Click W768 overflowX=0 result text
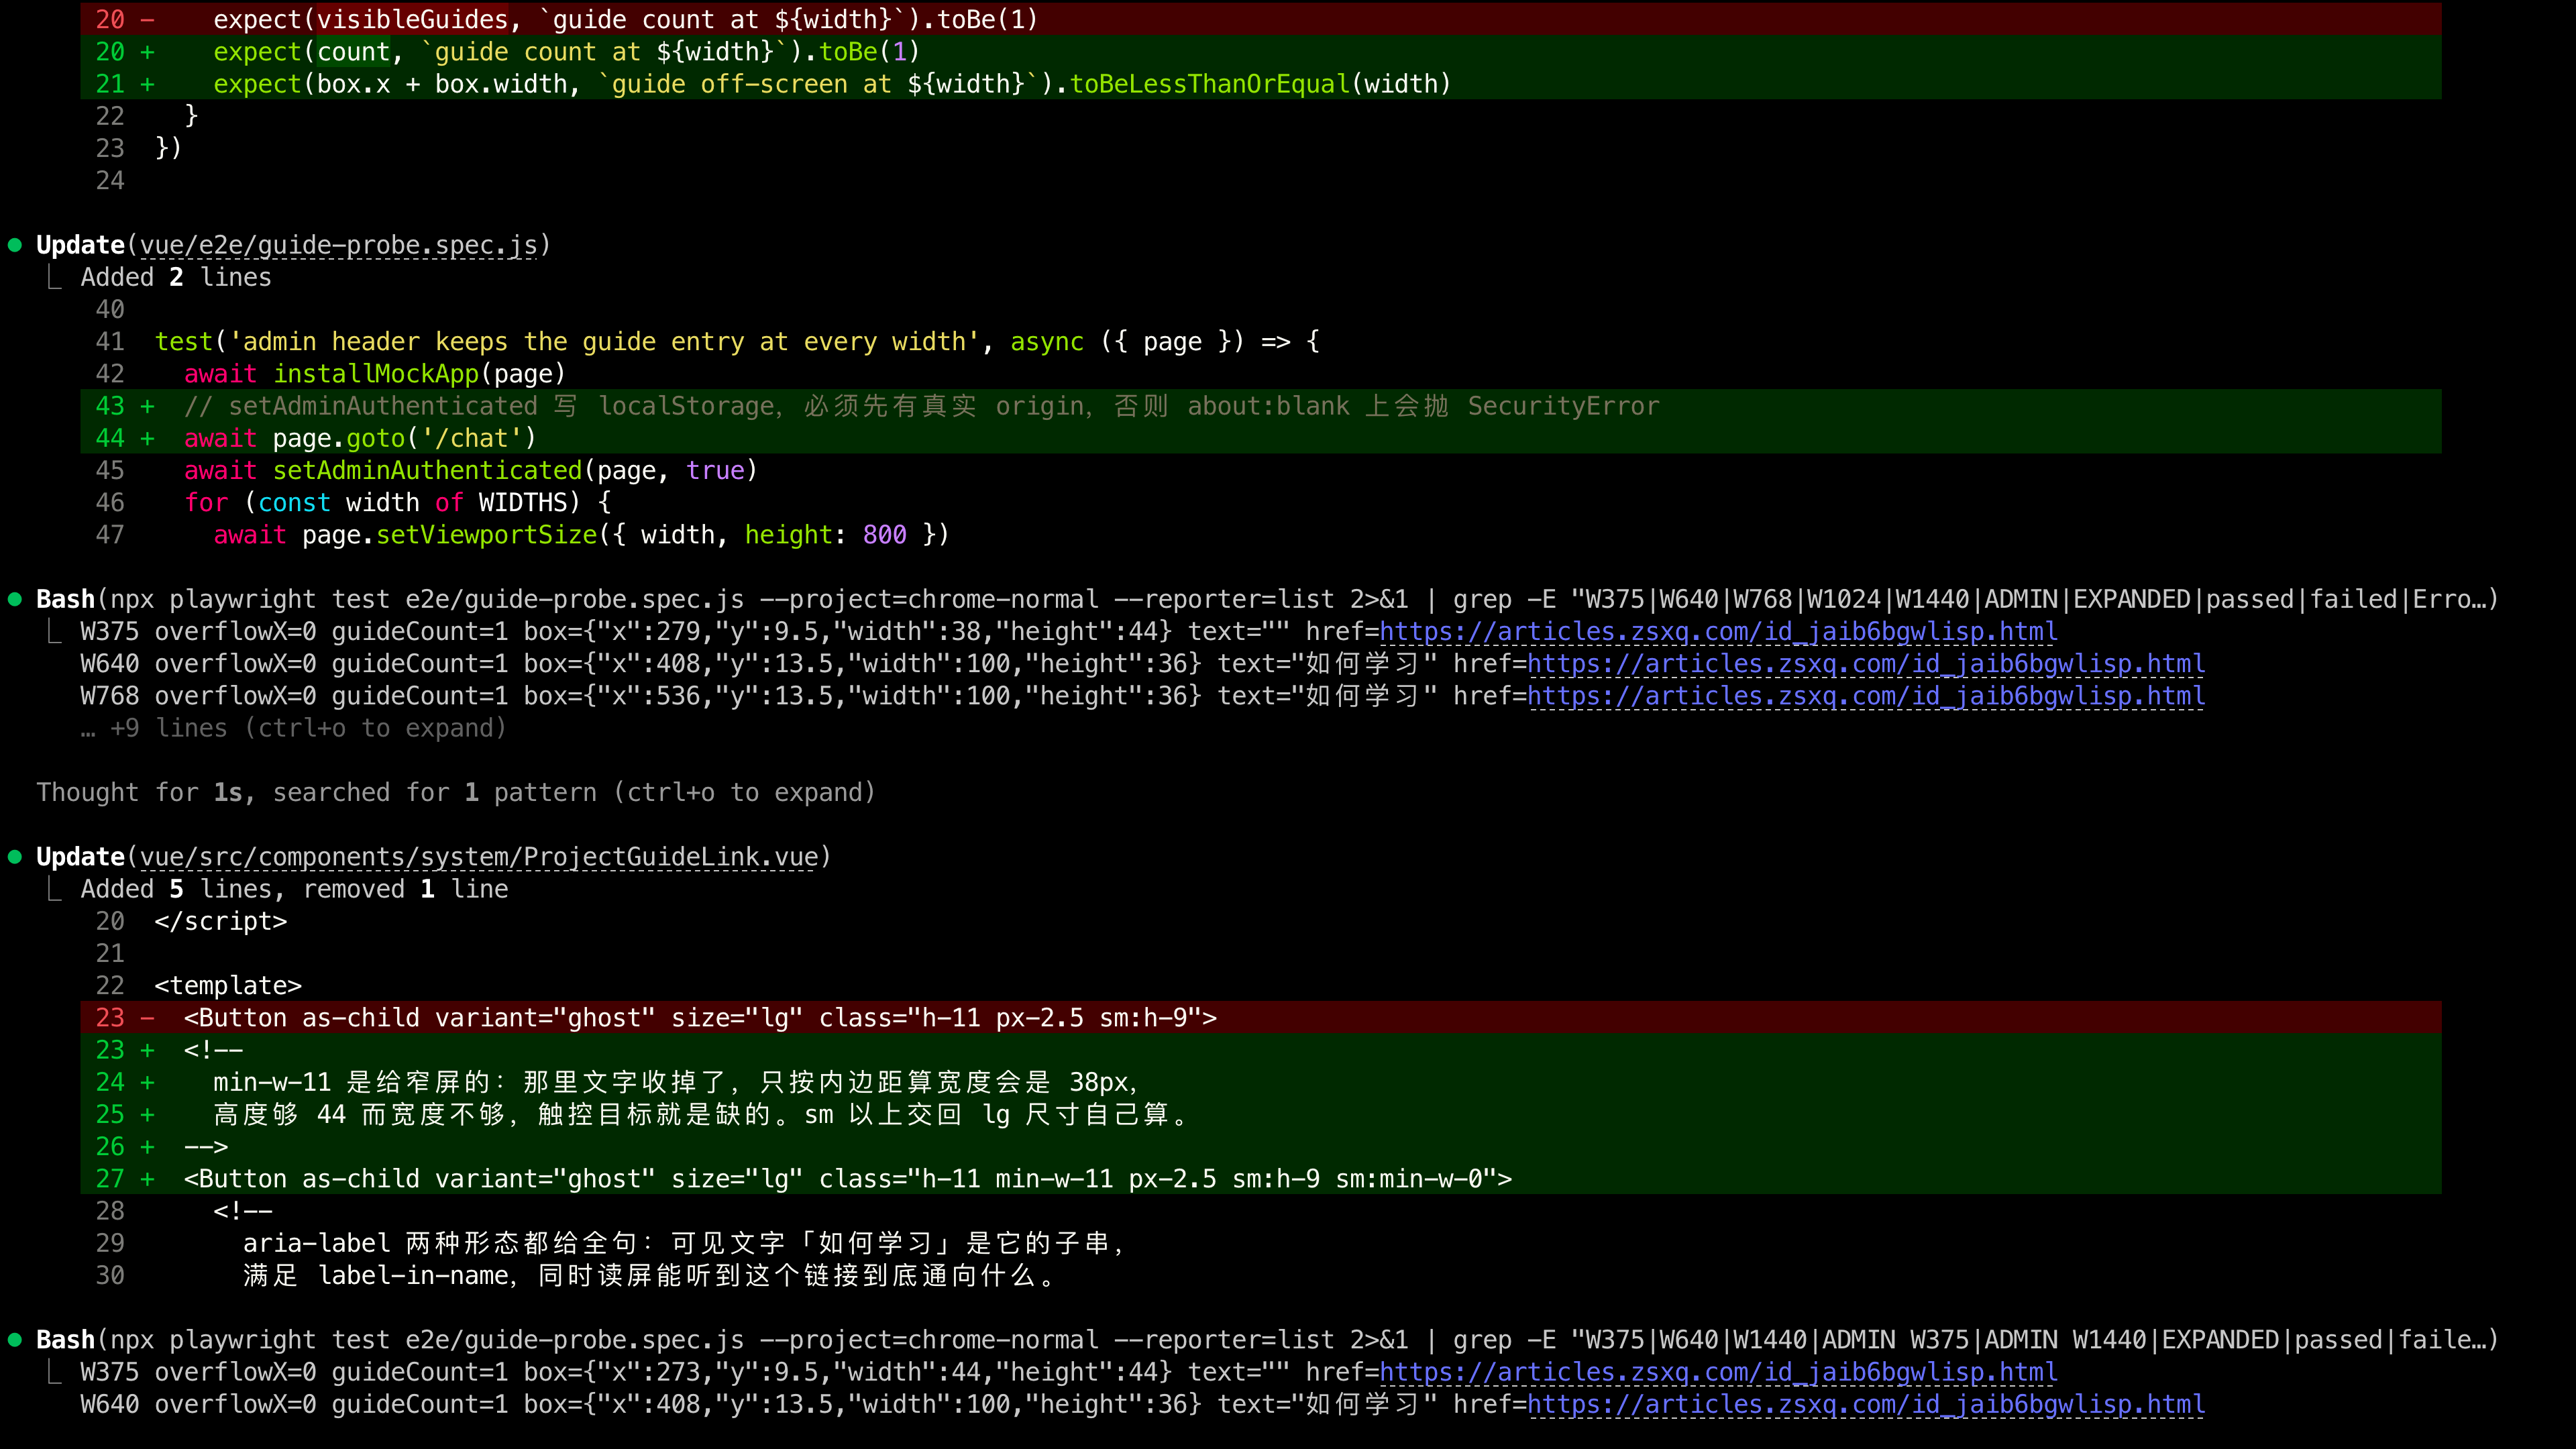Image resolution: width=2576 pixels, height=1449 pixels. click(758, 696)
